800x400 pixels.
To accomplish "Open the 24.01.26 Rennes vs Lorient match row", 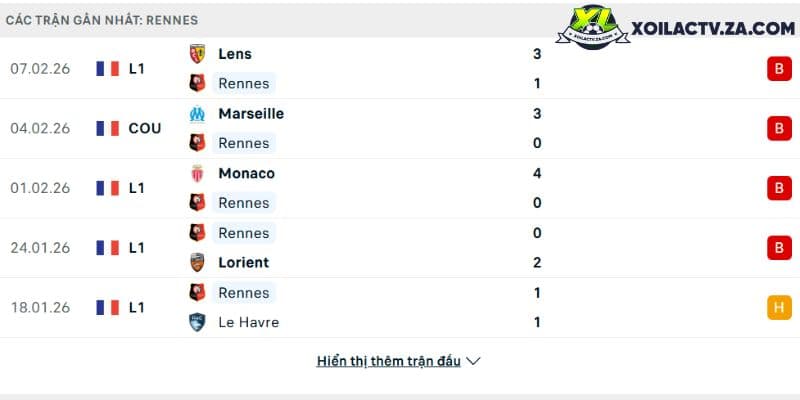I will [400, 248].
